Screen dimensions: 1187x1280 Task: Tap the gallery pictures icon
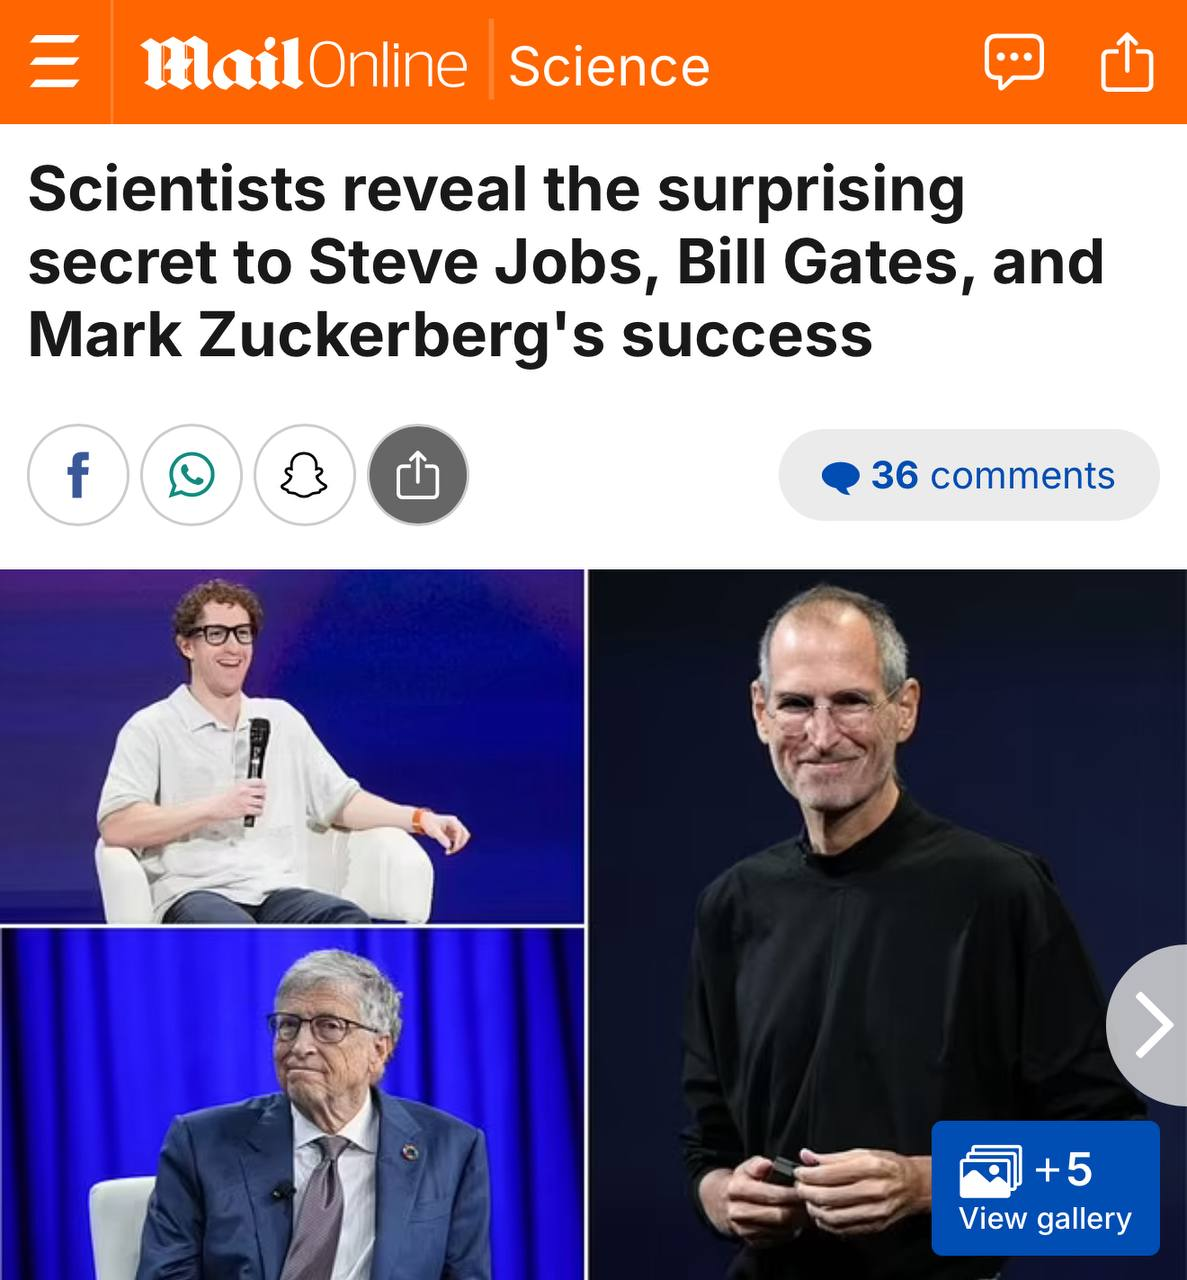pyautogui.click(x=990, y=1171)
